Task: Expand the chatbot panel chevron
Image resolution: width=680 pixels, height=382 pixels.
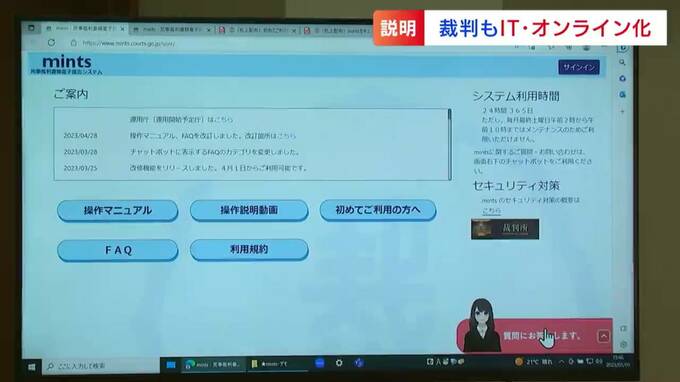Action: click(x=603, y=336)
